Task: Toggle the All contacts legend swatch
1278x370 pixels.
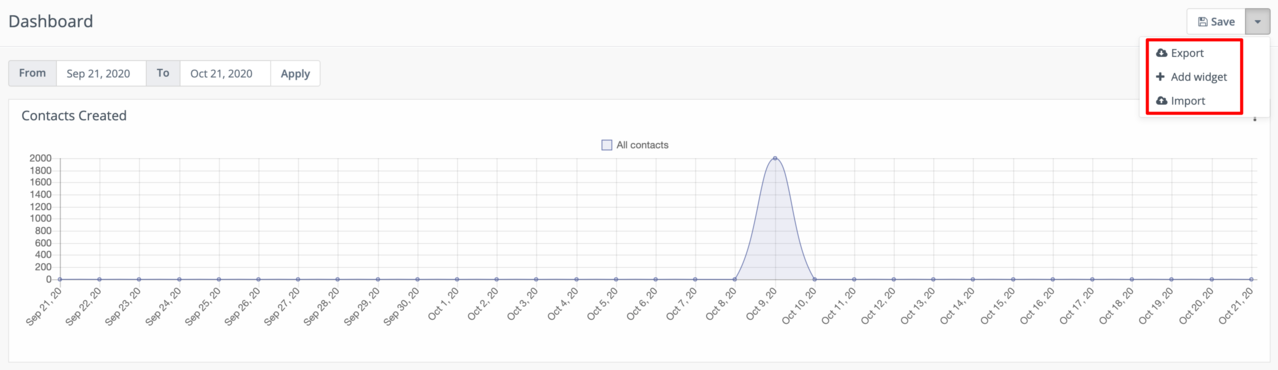Action: click(607, 145)
